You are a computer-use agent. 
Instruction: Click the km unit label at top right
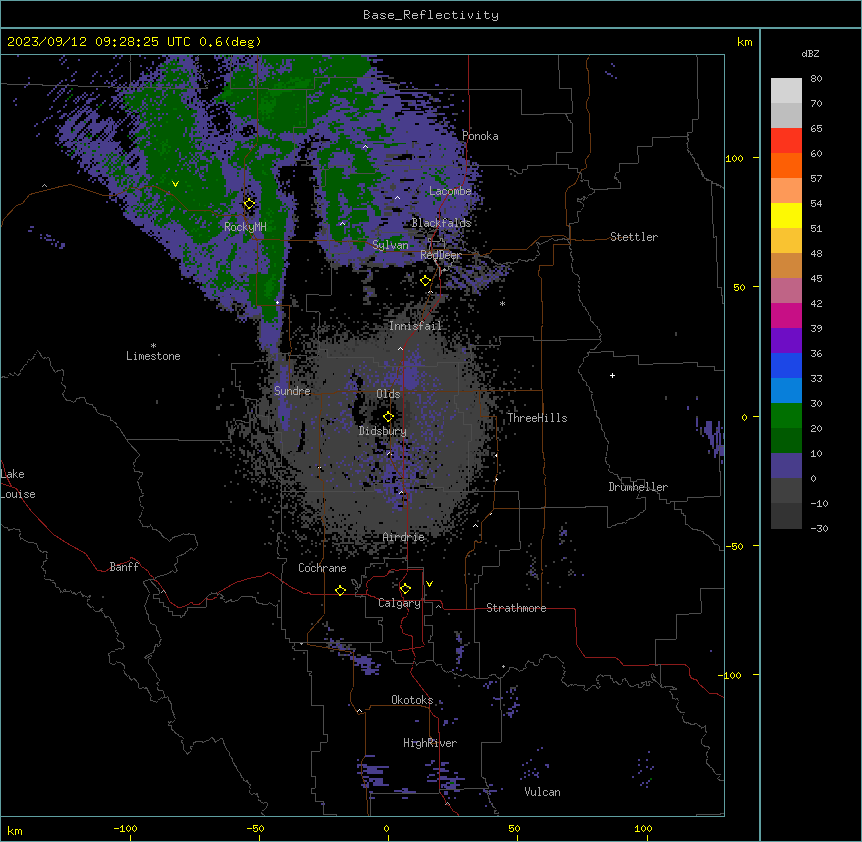click(x=744, y=42)
